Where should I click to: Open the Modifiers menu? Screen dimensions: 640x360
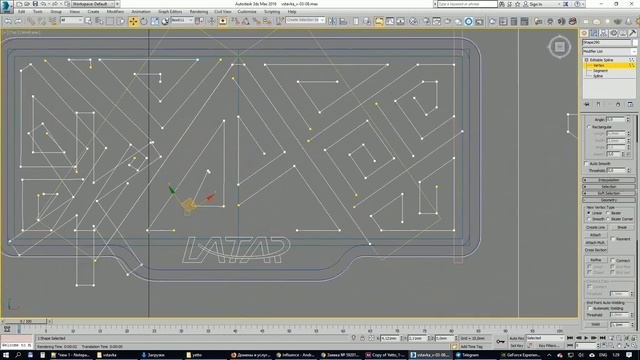(x=115, y=12)
